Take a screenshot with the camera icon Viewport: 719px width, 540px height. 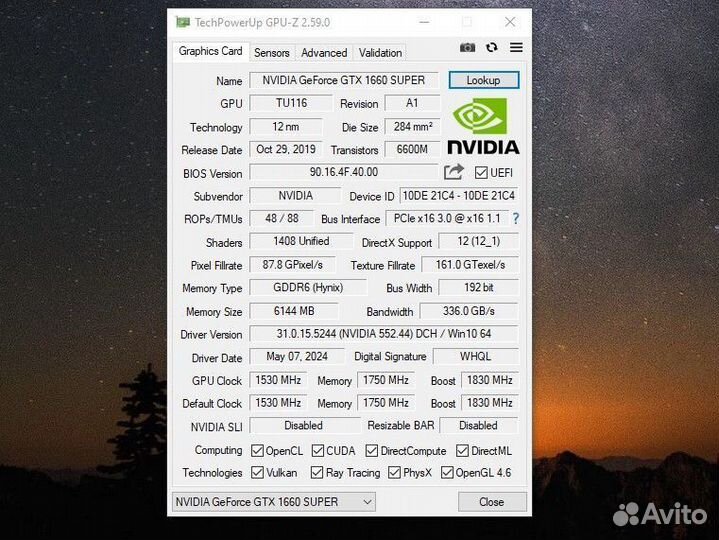467,48
